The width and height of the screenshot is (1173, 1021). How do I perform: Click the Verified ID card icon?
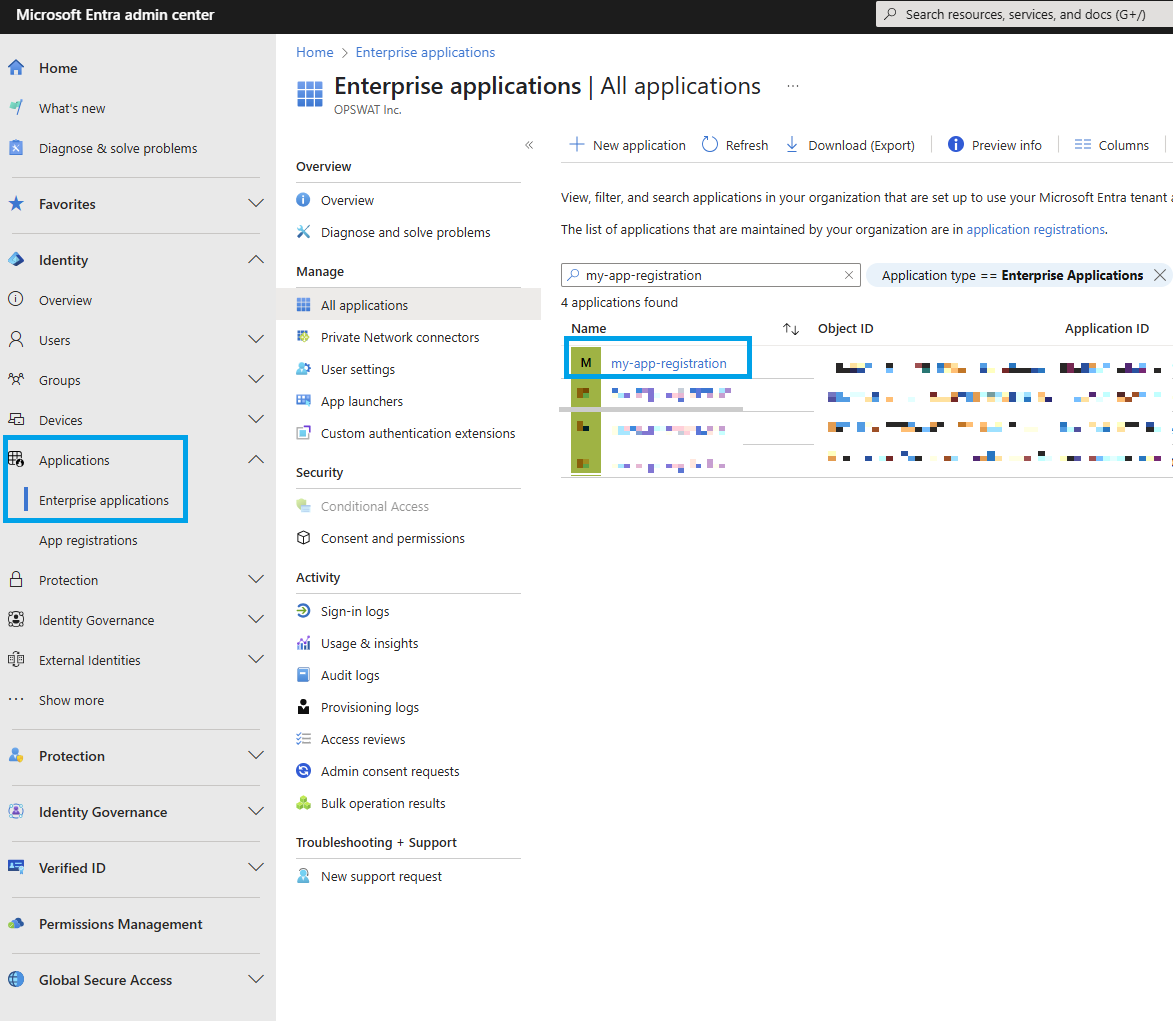[16, 867]
